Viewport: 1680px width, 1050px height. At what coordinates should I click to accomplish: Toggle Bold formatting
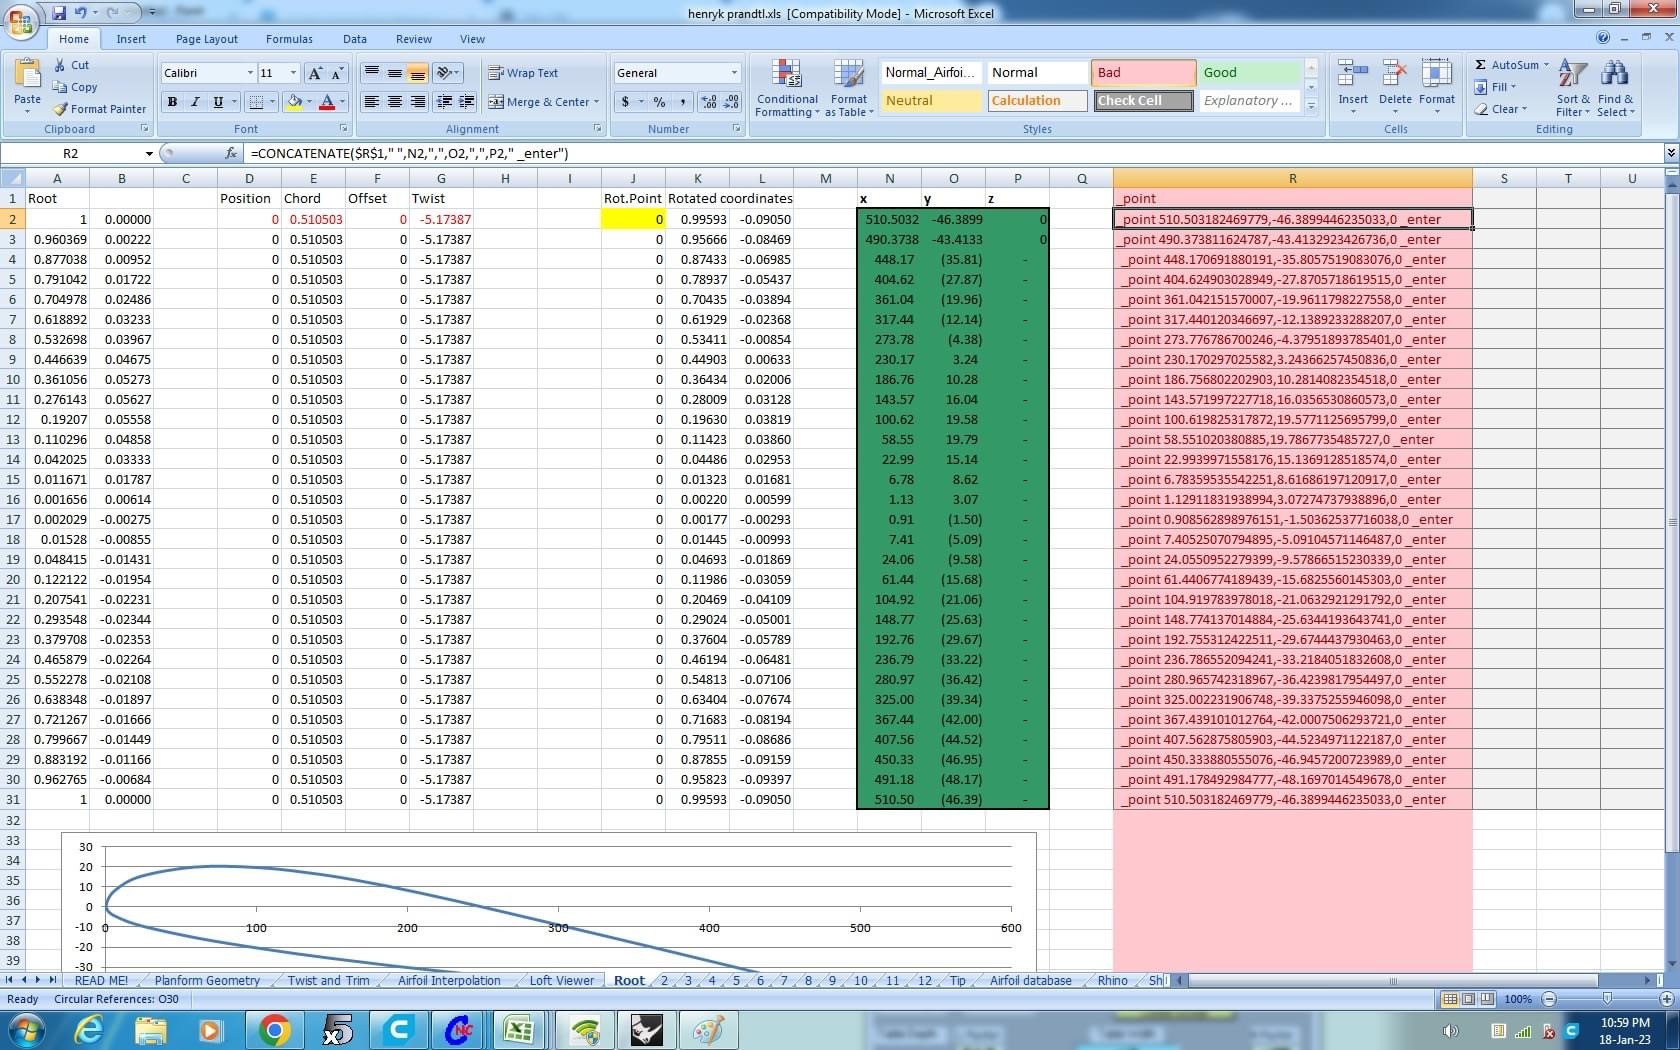click(x=173, y=102)
